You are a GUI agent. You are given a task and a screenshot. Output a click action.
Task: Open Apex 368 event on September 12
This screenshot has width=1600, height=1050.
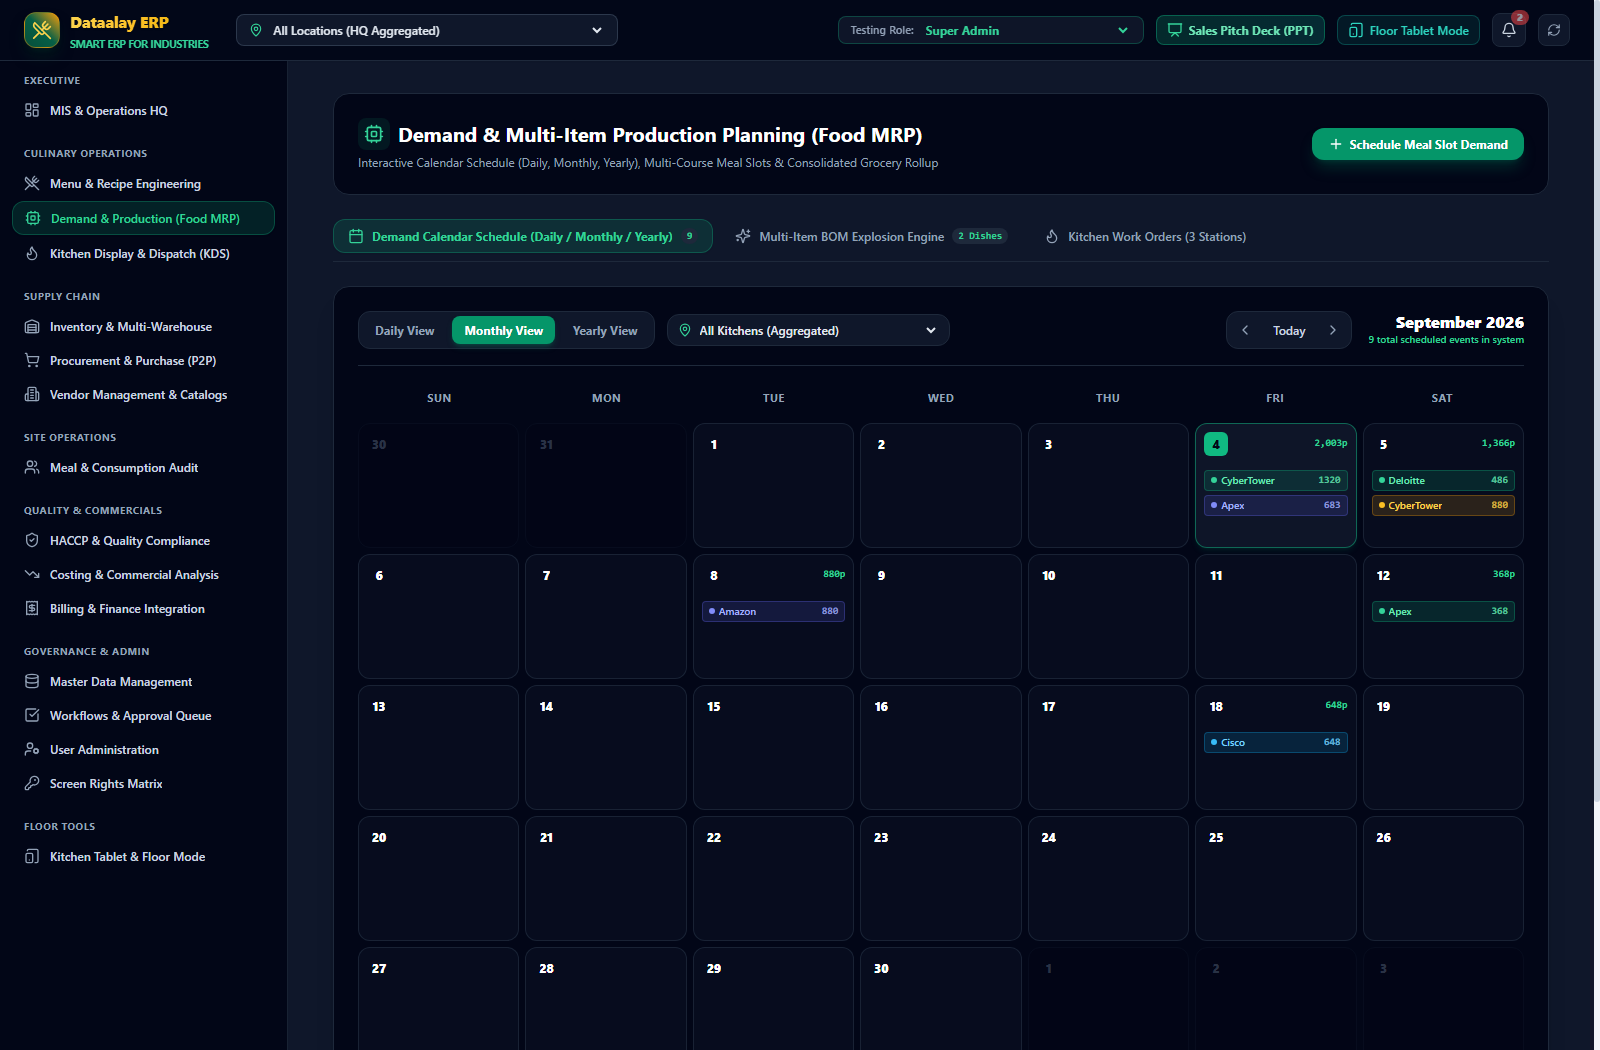[x=1443, y=611]
